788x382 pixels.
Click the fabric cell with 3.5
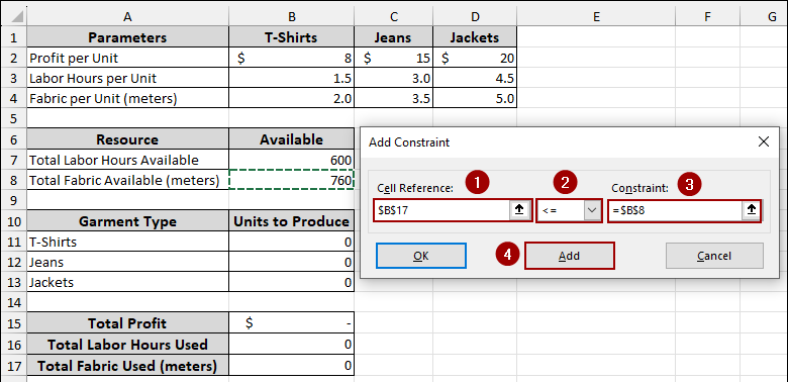[x=393, y=98]
